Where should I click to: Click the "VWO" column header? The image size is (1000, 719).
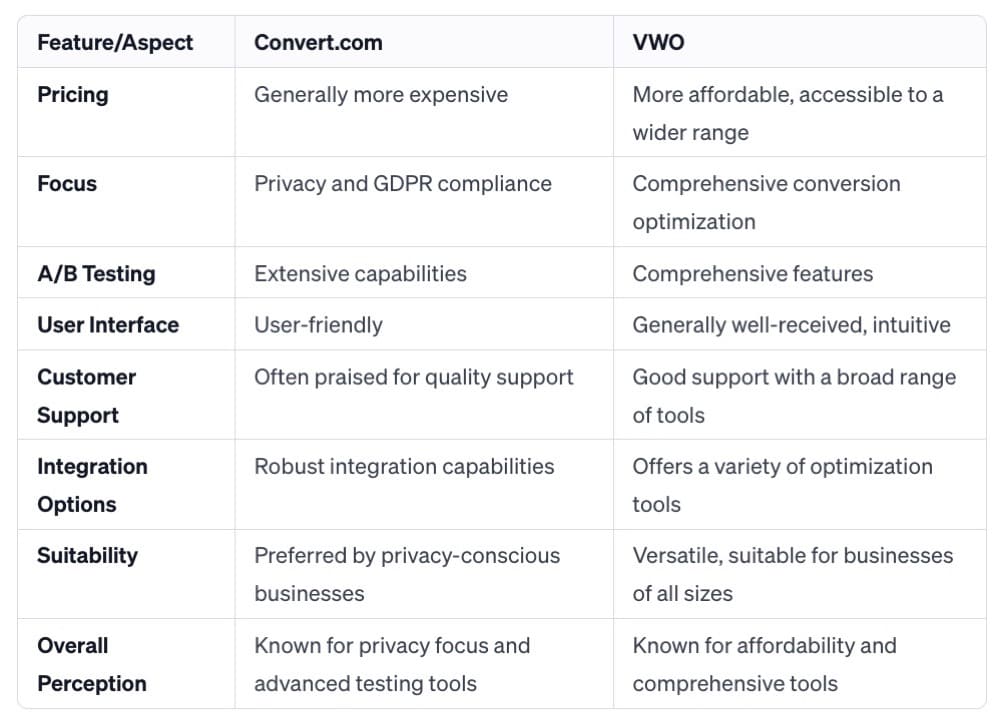[x=658, y=43]
